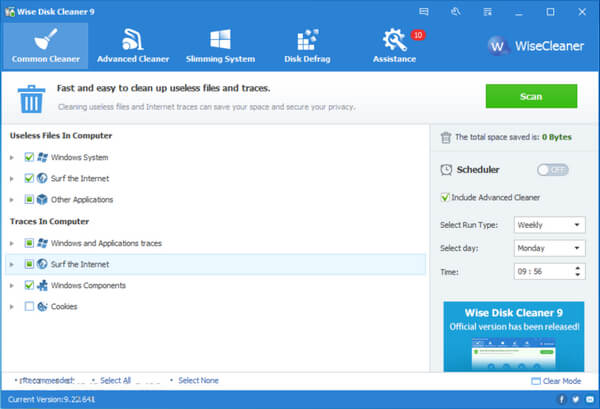Click the Select None link
The height and width of the screenshot is (409, 600).
(x=198, y=381)
